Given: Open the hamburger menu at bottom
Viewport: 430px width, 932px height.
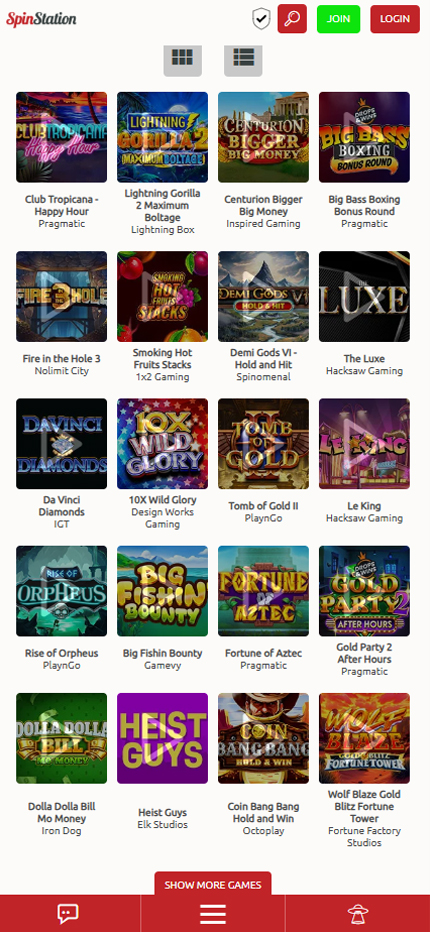Looking at the screenshot, I should point(213,914).
